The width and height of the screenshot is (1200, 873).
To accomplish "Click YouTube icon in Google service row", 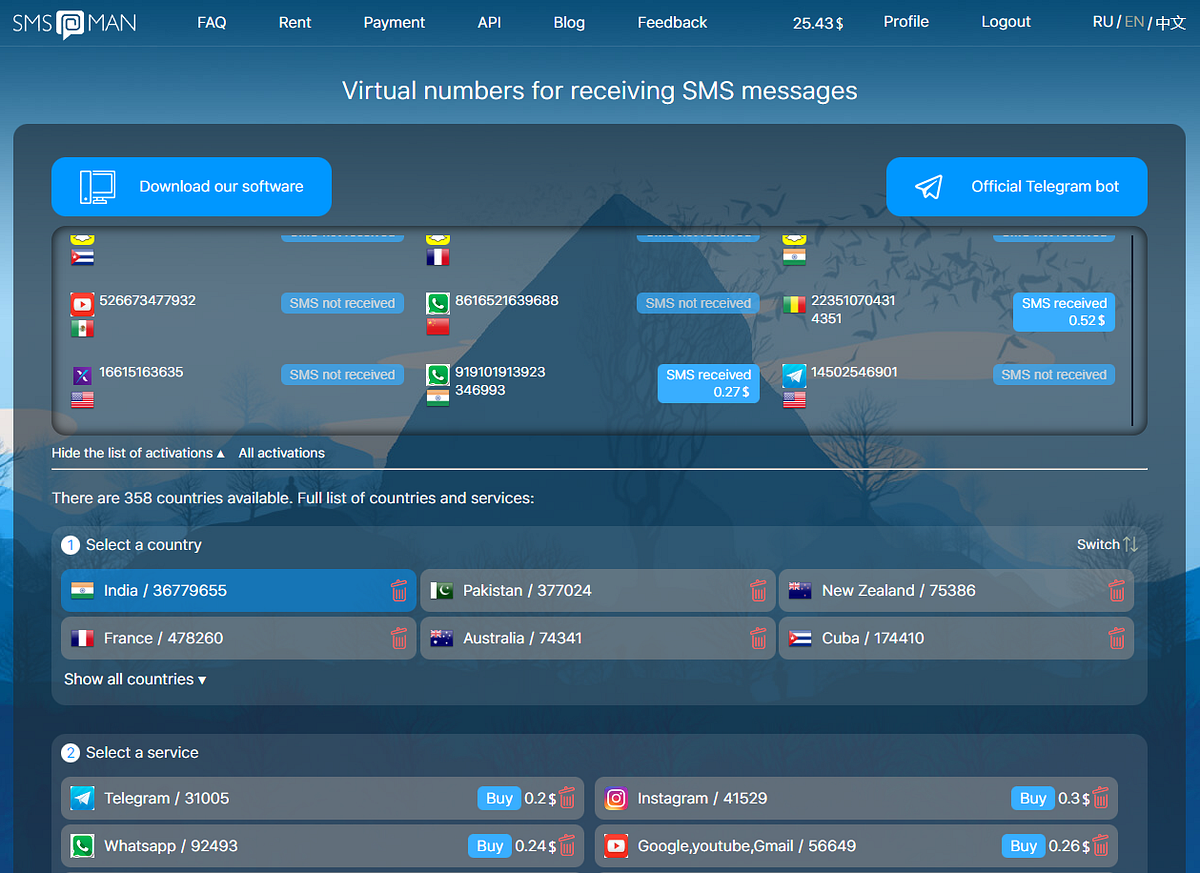I will click(x=616, y=846).
